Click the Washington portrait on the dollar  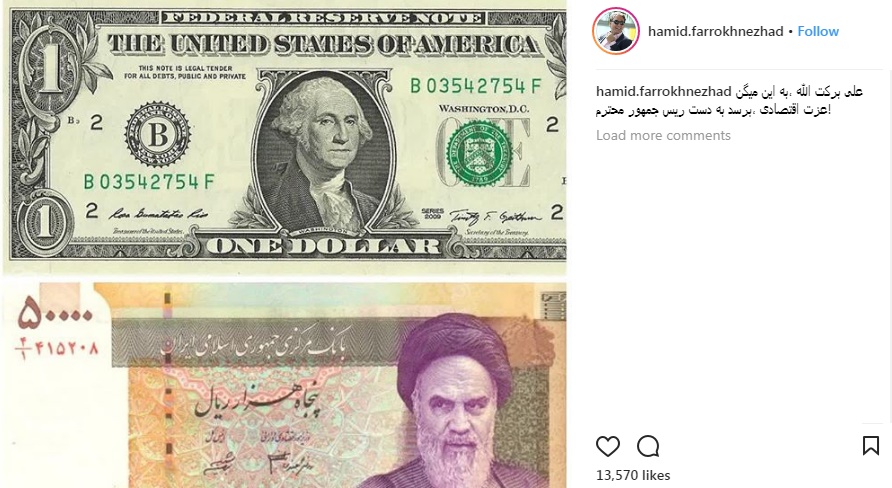pyautogui.click(x=324, y=152)
